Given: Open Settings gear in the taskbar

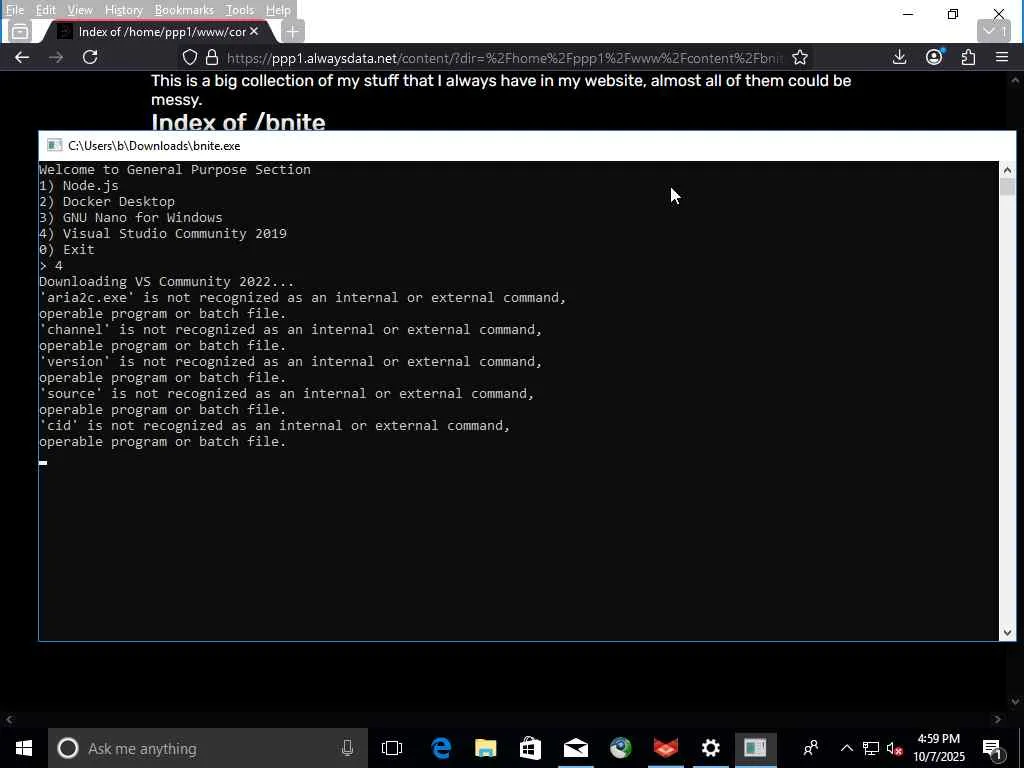Looking at the screenshot, I should click(711, 748).
